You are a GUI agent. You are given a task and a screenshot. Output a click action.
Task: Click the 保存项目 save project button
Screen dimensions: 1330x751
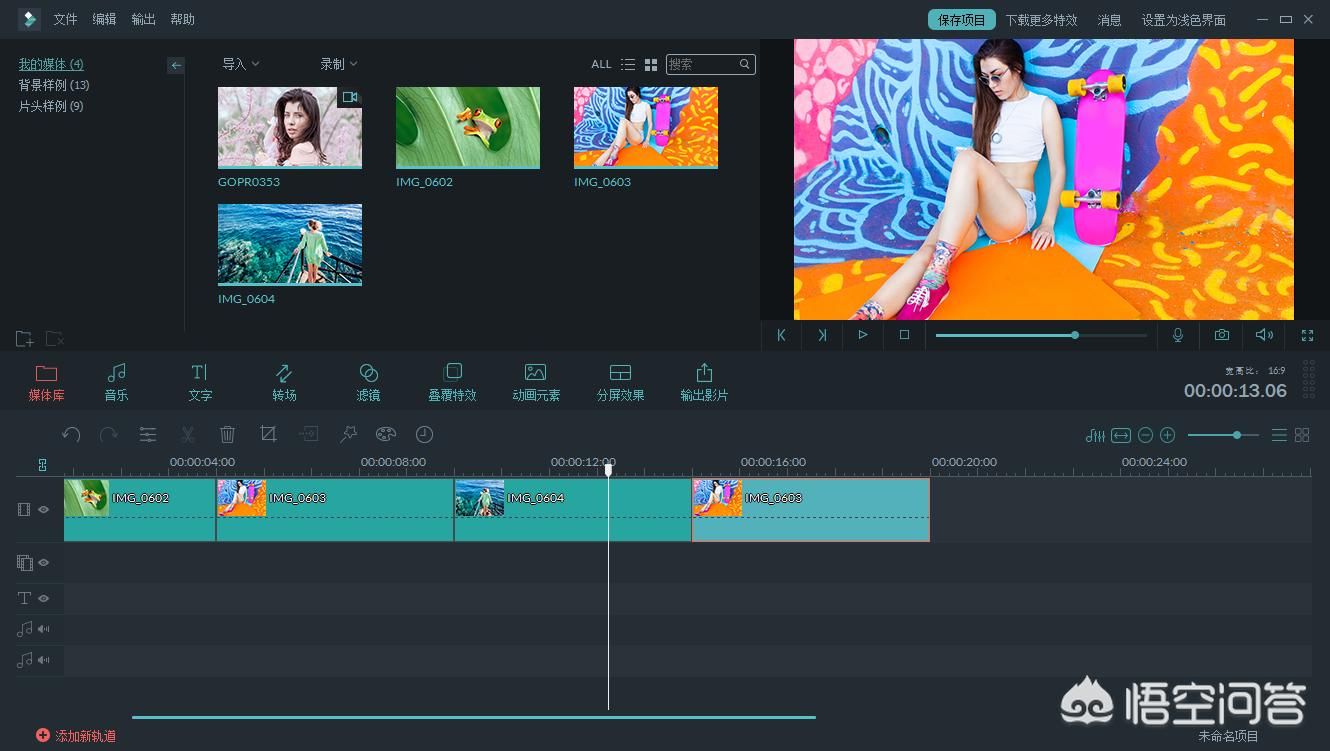coord(961,20)
